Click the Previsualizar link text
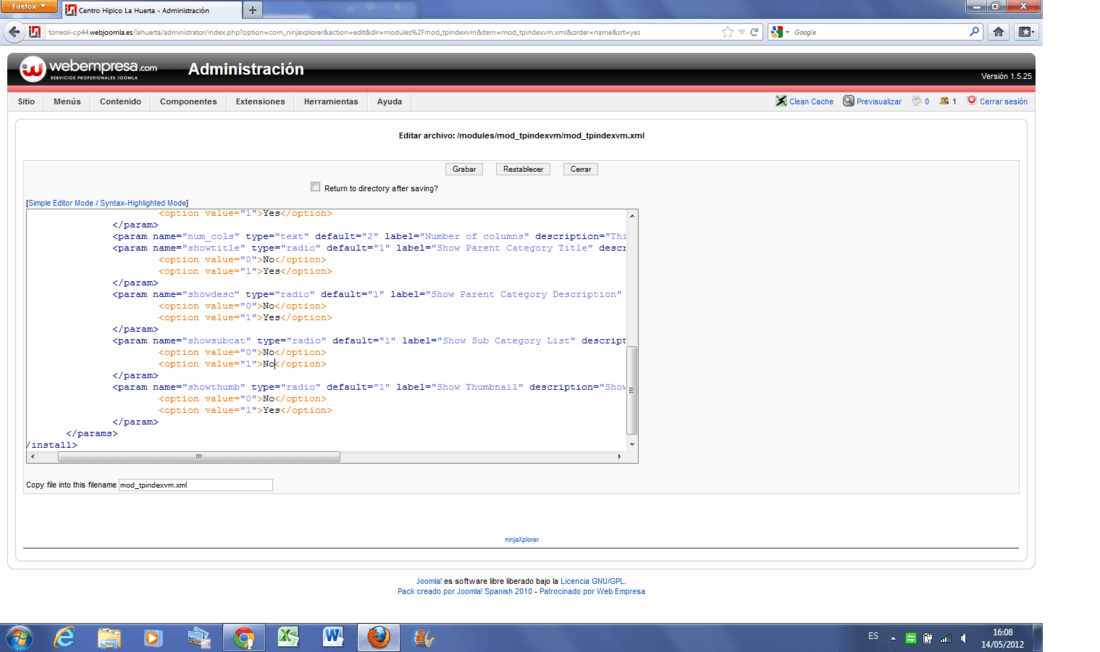The image size is (1100, 652). (x=878, y=102)
